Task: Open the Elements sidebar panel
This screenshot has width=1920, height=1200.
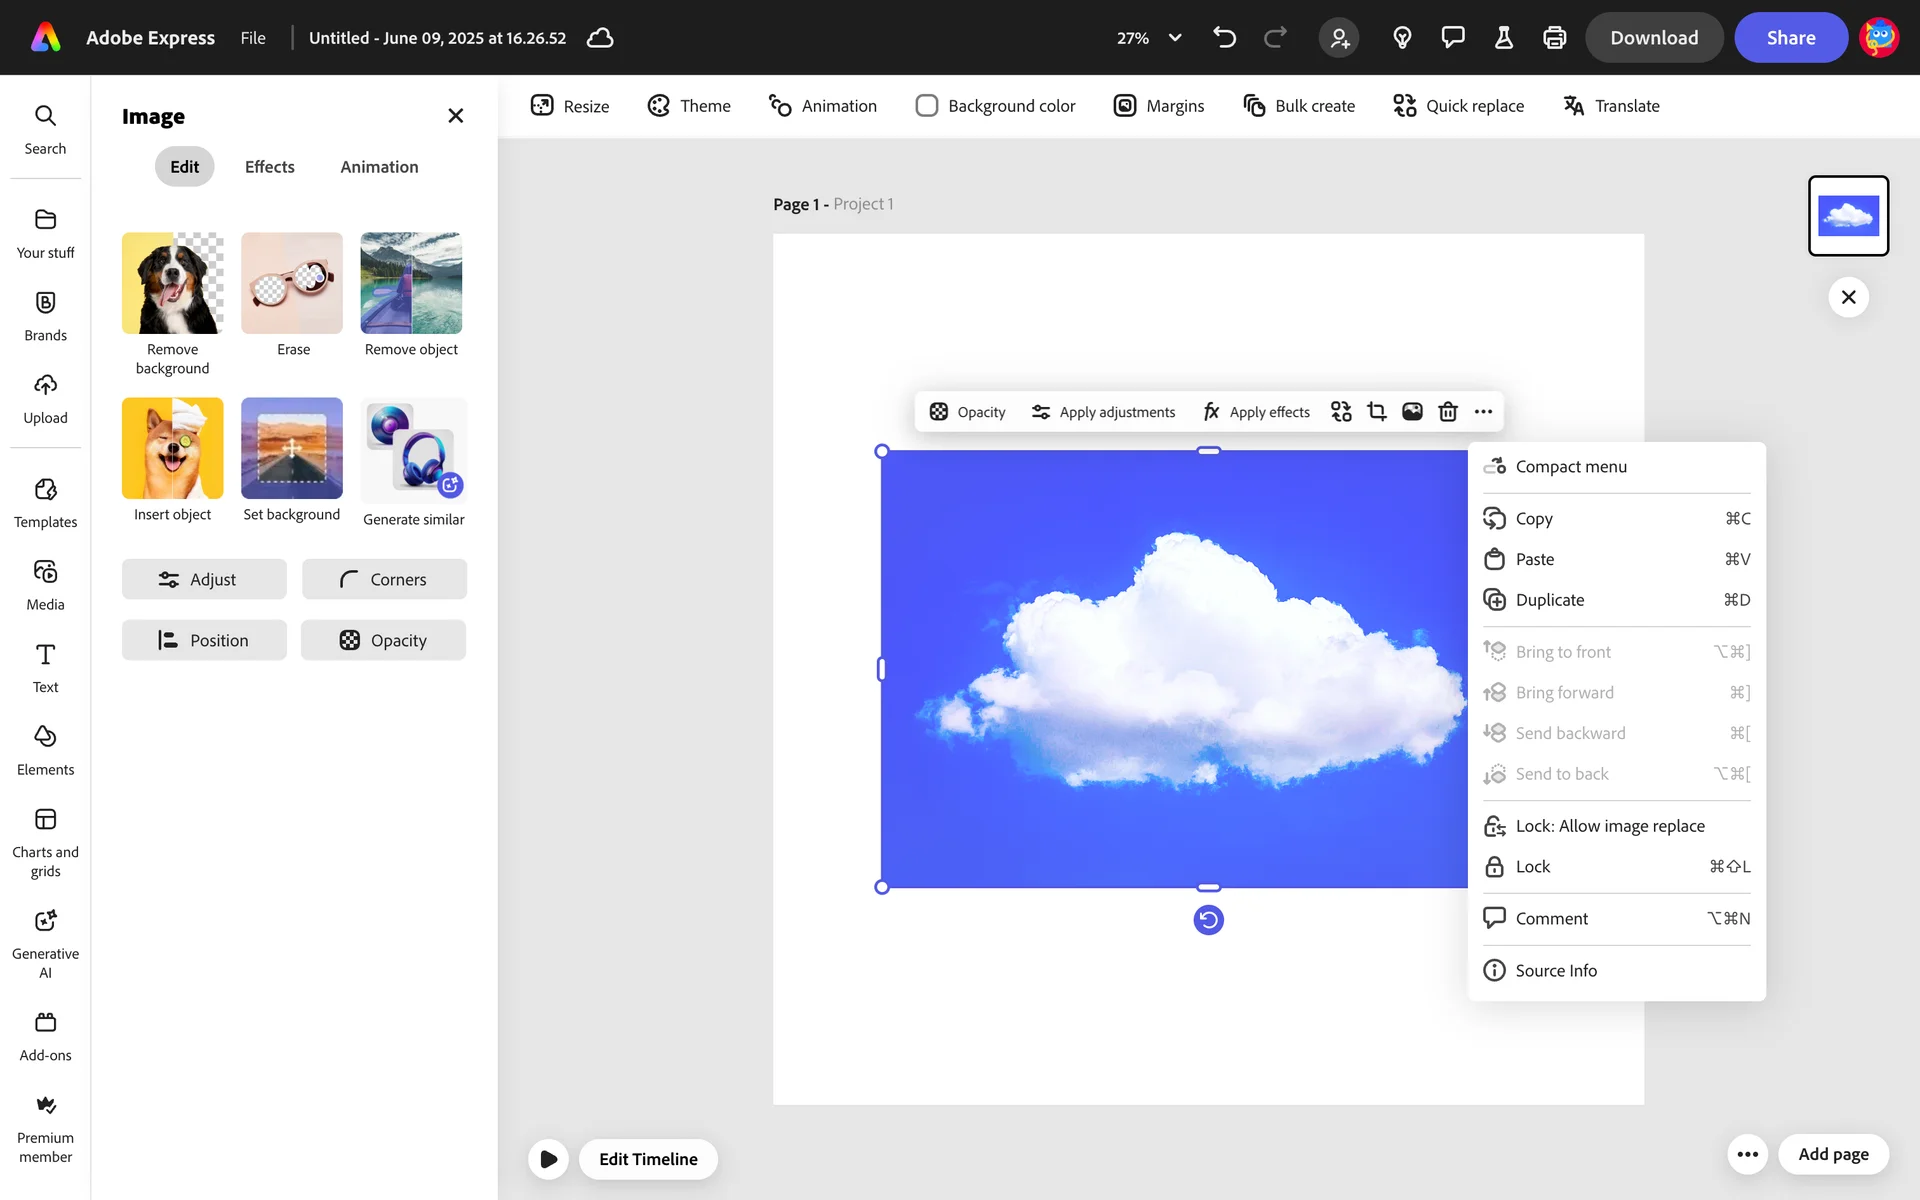Action: (x=45, y=750)
